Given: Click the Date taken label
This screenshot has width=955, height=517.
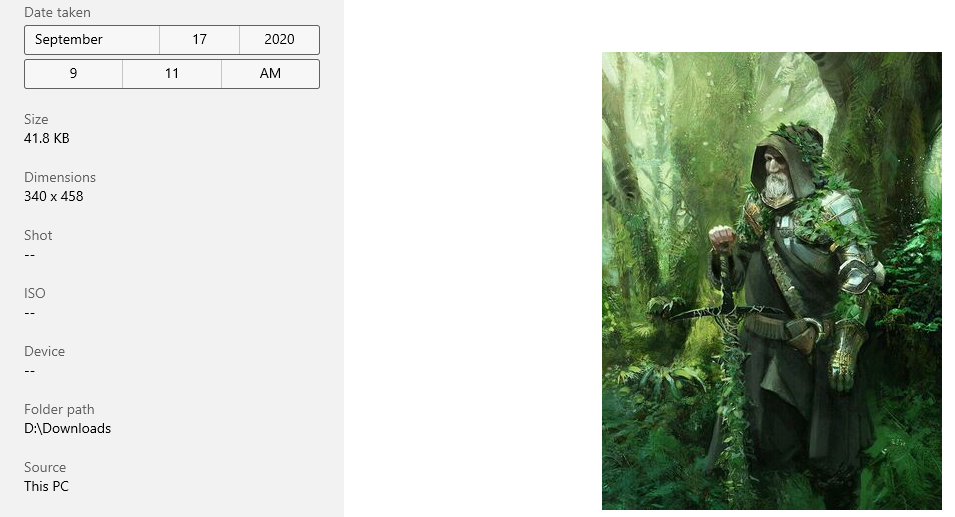Looking at the screenshot, I should [57, 12].
